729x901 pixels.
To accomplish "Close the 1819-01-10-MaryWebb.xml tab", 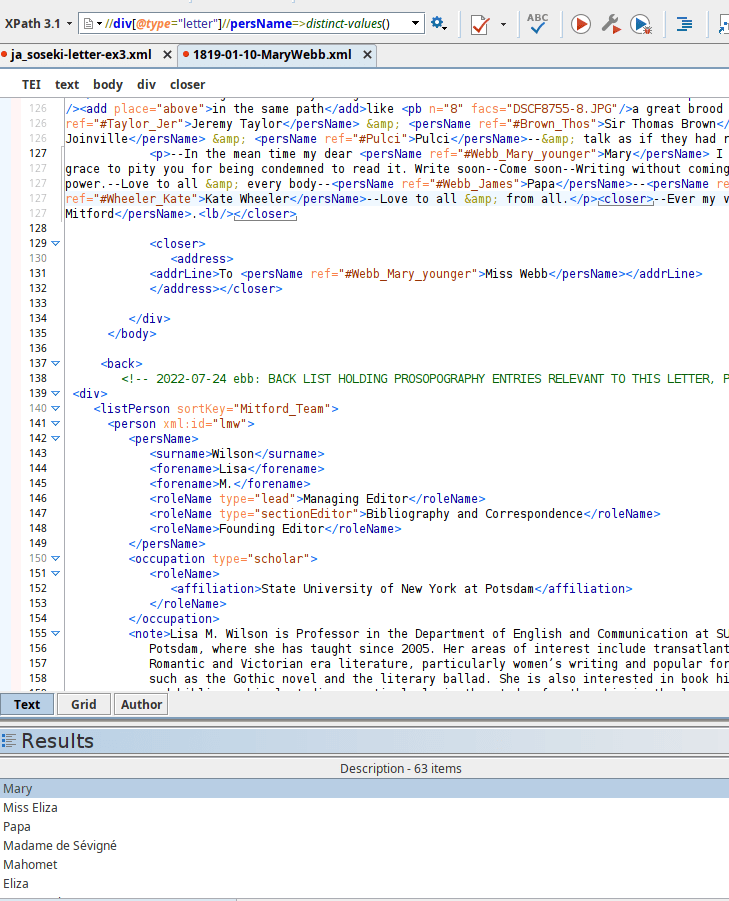I will [367, 55].
